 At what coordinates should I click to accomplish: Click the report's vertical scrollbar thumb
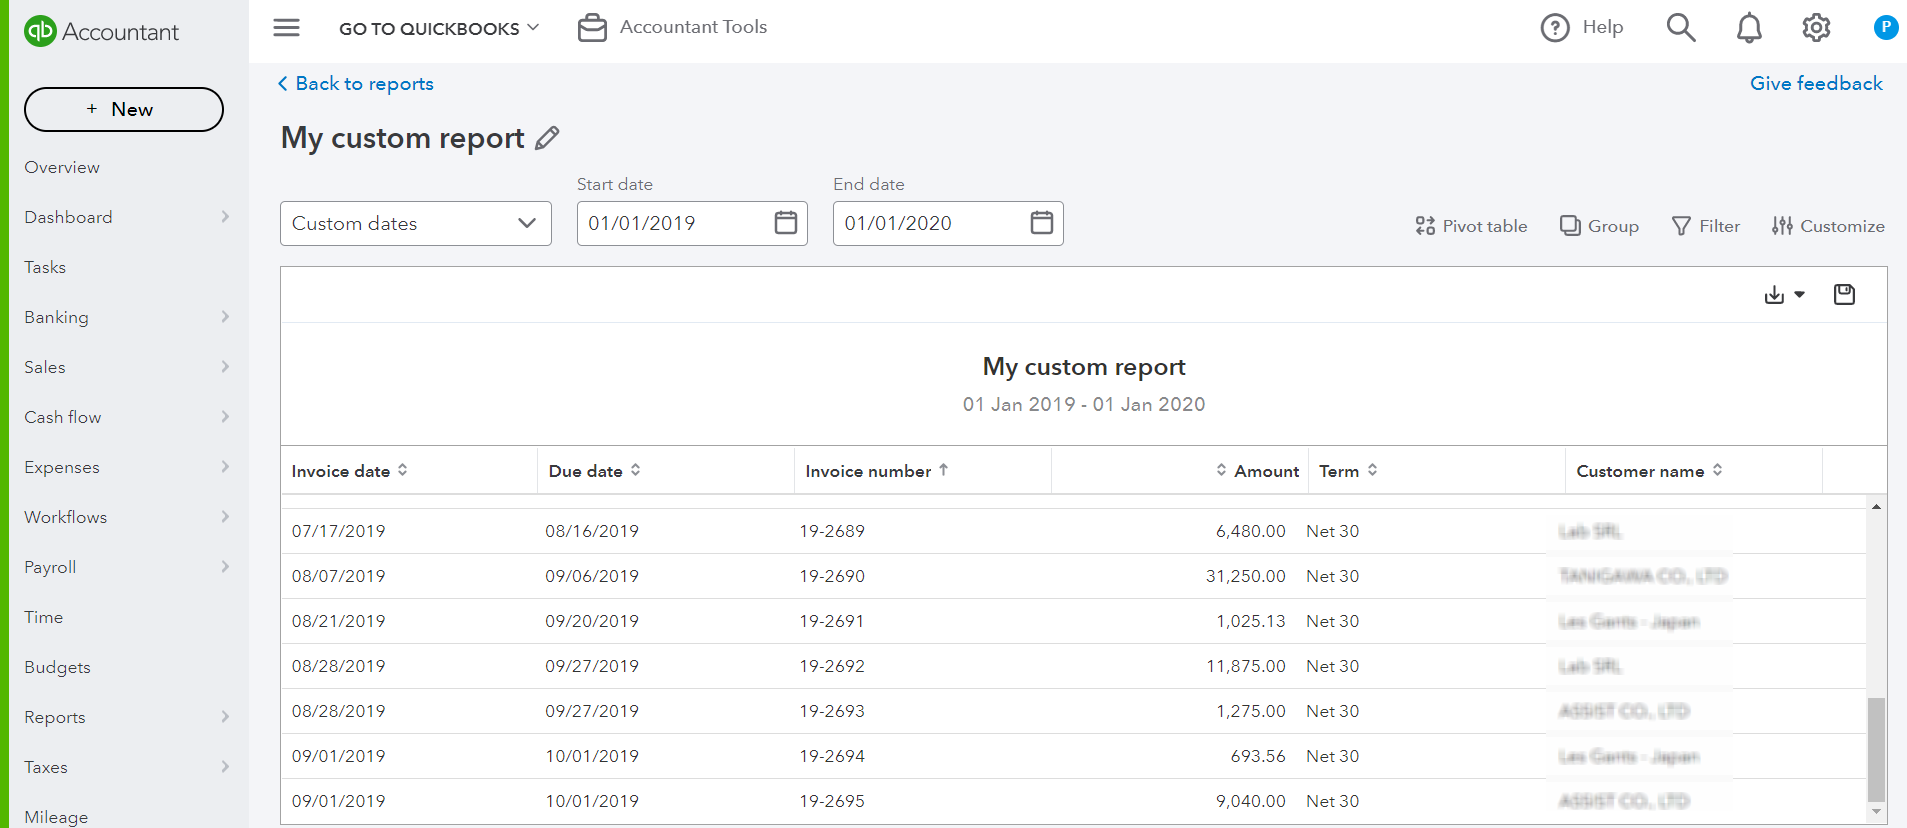[1876, 748]
